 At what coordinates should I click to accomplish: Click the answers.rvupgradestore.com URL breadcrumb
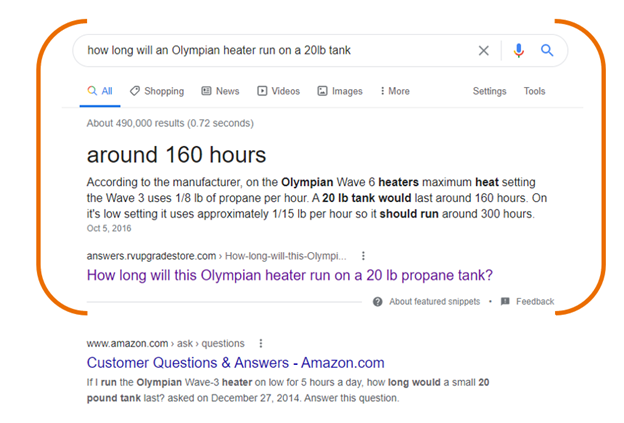(216, 256)
